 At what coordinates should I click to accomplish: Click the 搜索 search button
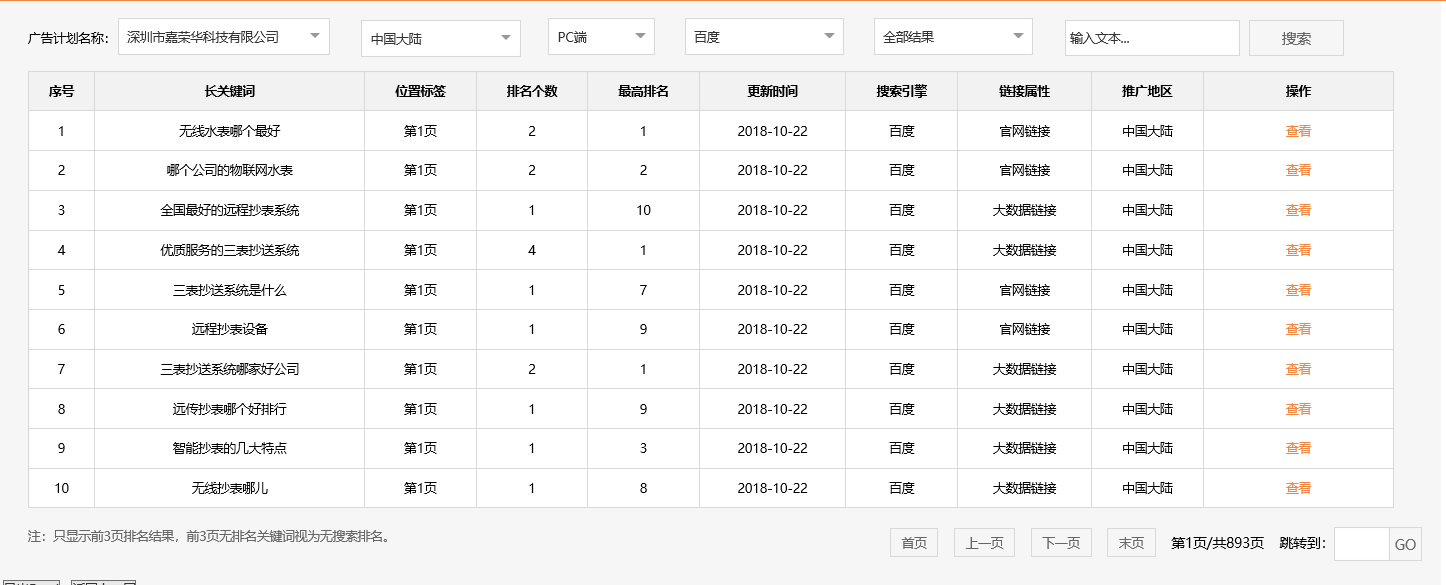pyautogui.click(x=1296, y=37)
